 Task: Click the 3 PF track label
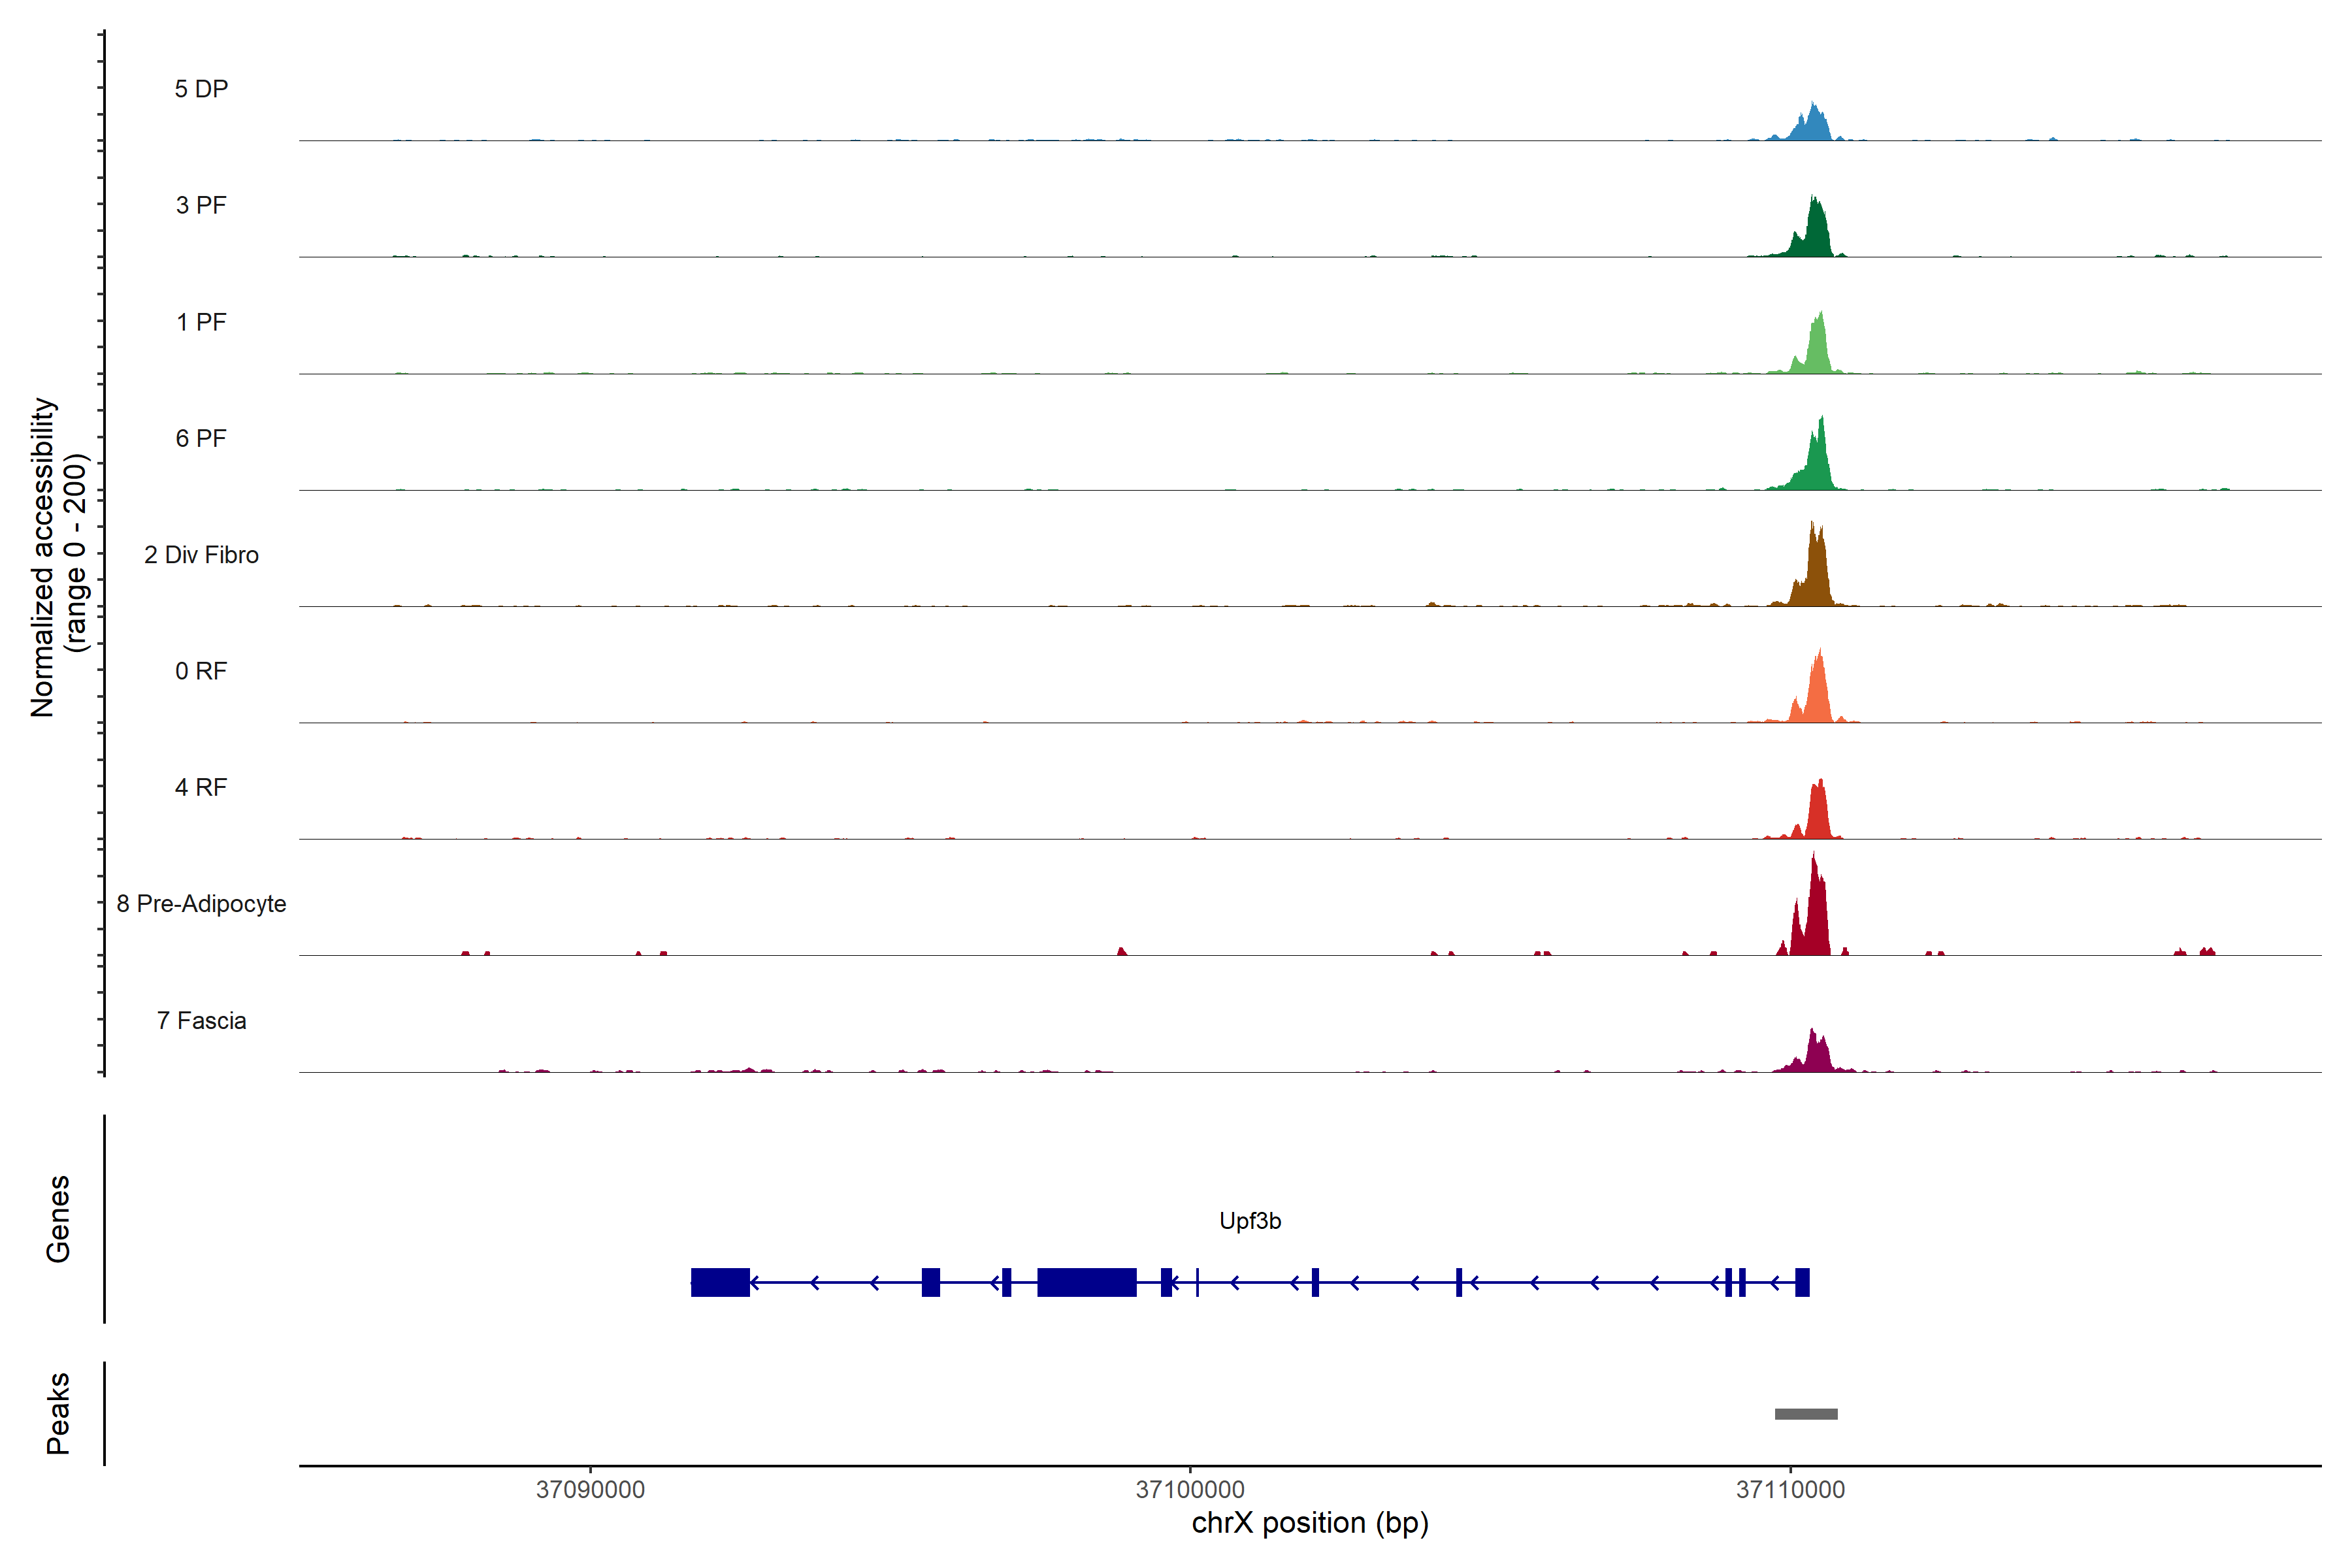tap(201, 205)
